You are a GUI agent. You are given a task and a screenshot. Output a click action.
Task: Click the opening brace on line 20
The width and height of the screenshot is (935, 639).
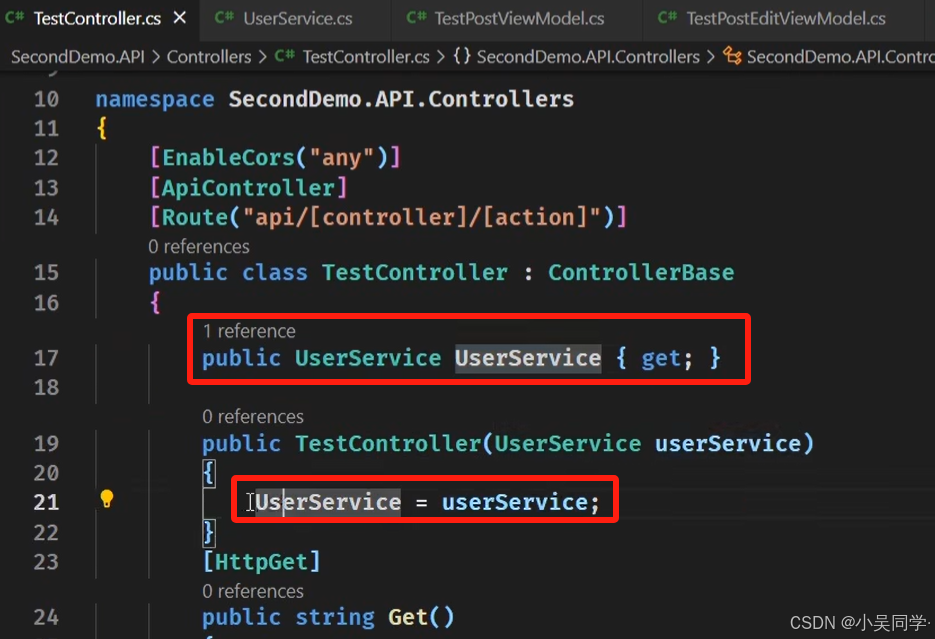pyautogui.click(x=209, y=473)
